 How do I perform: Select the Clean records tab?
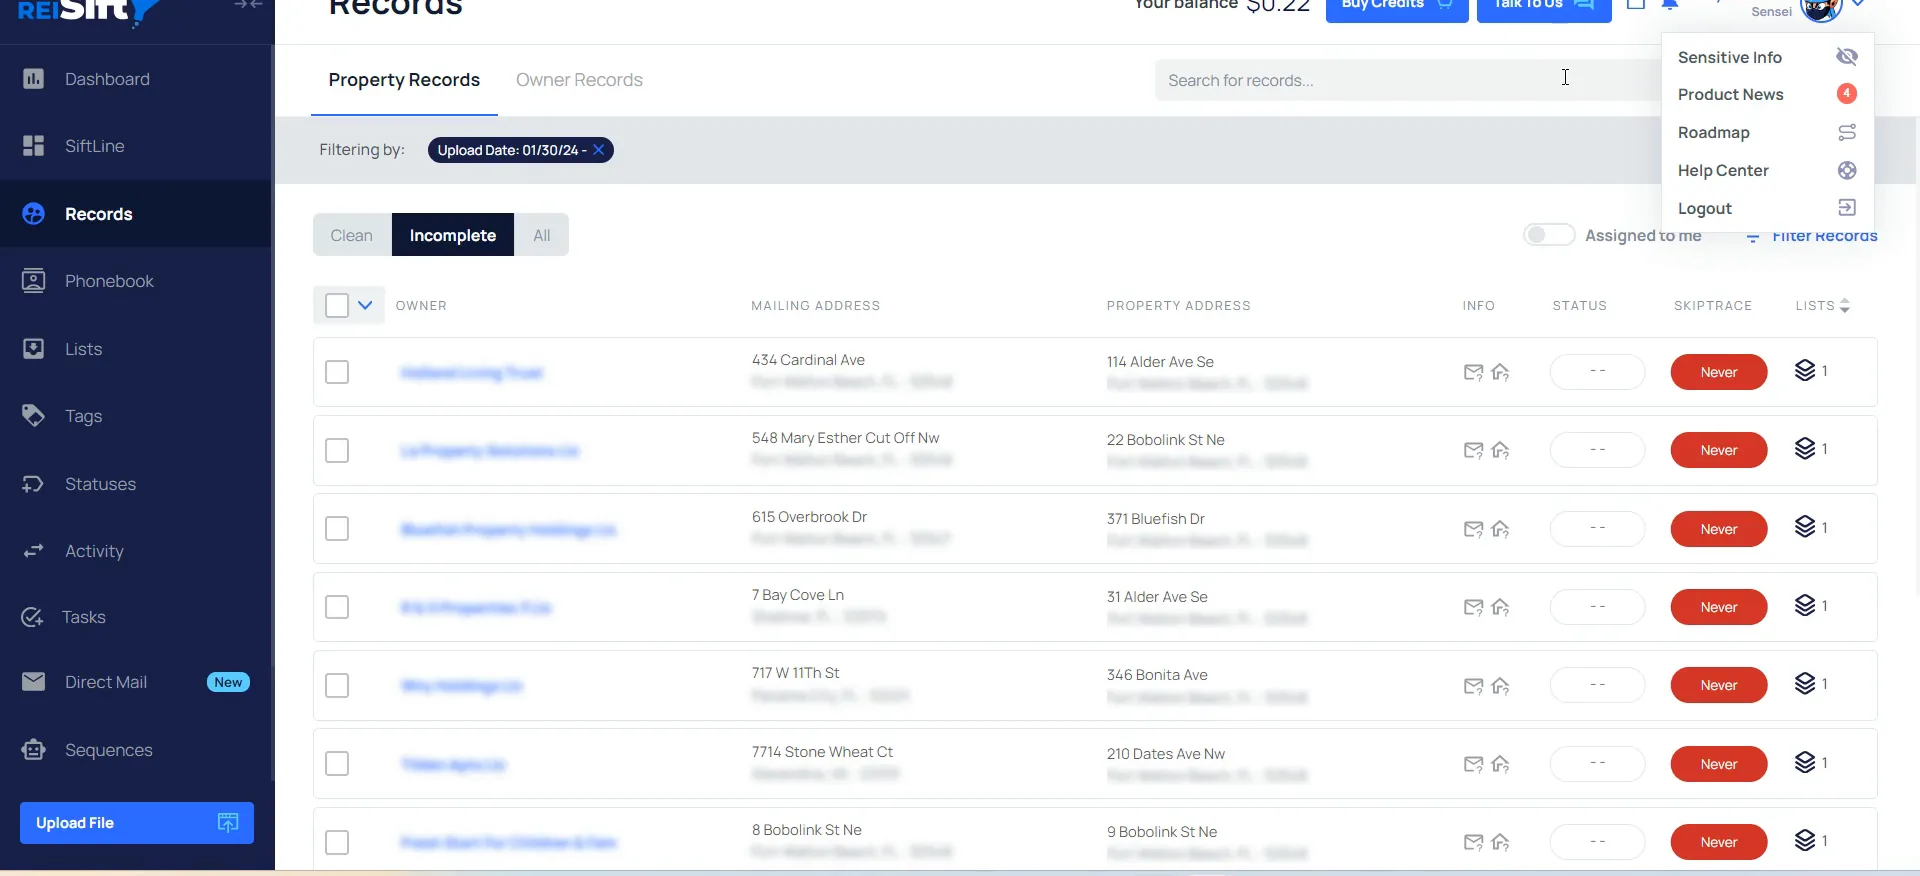352,235
